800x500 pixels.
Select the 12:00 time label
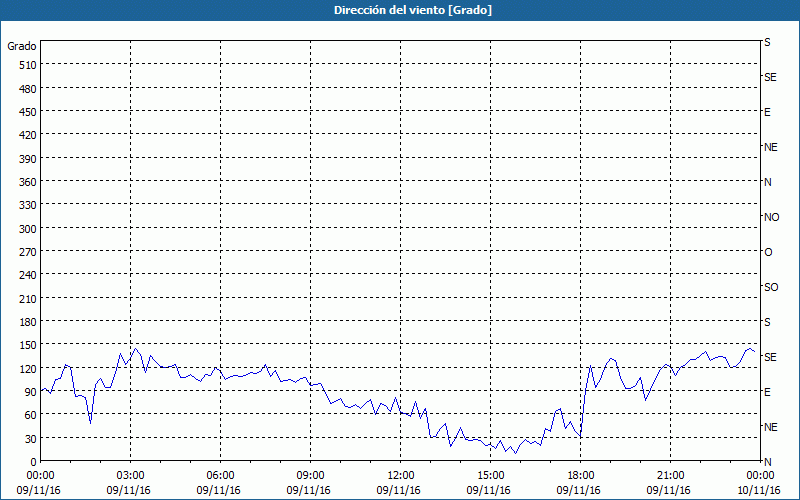(x=401, y=476)
